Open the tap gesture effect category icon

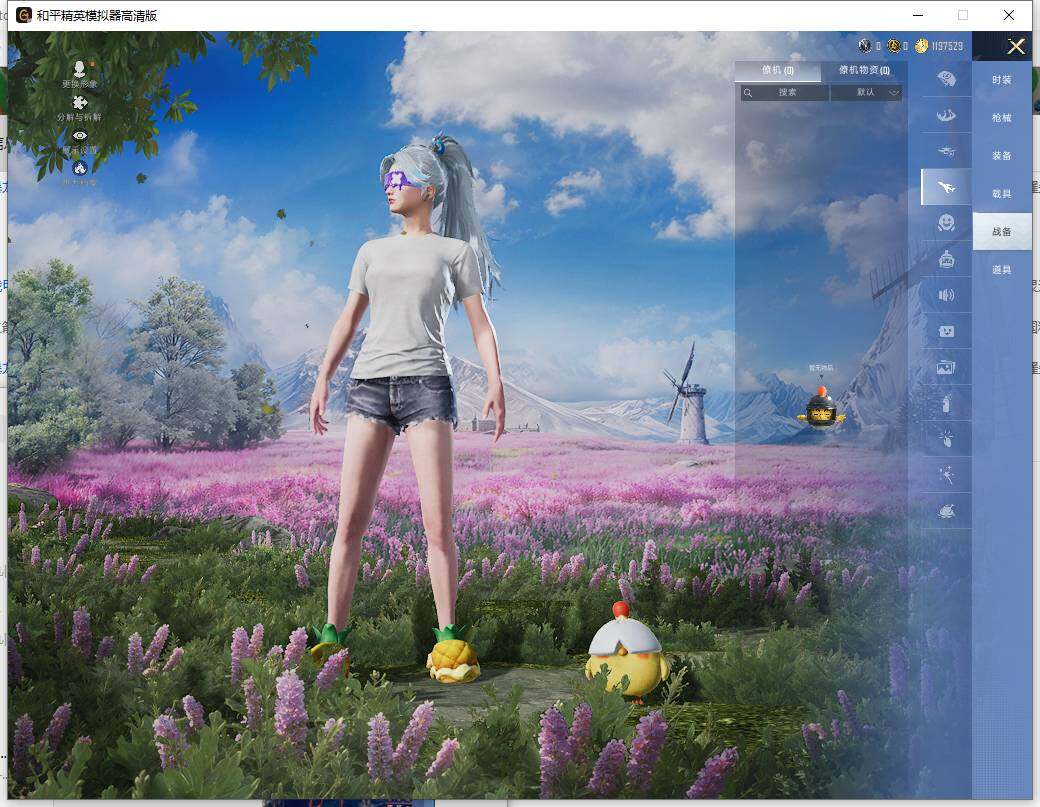(946, 438)
